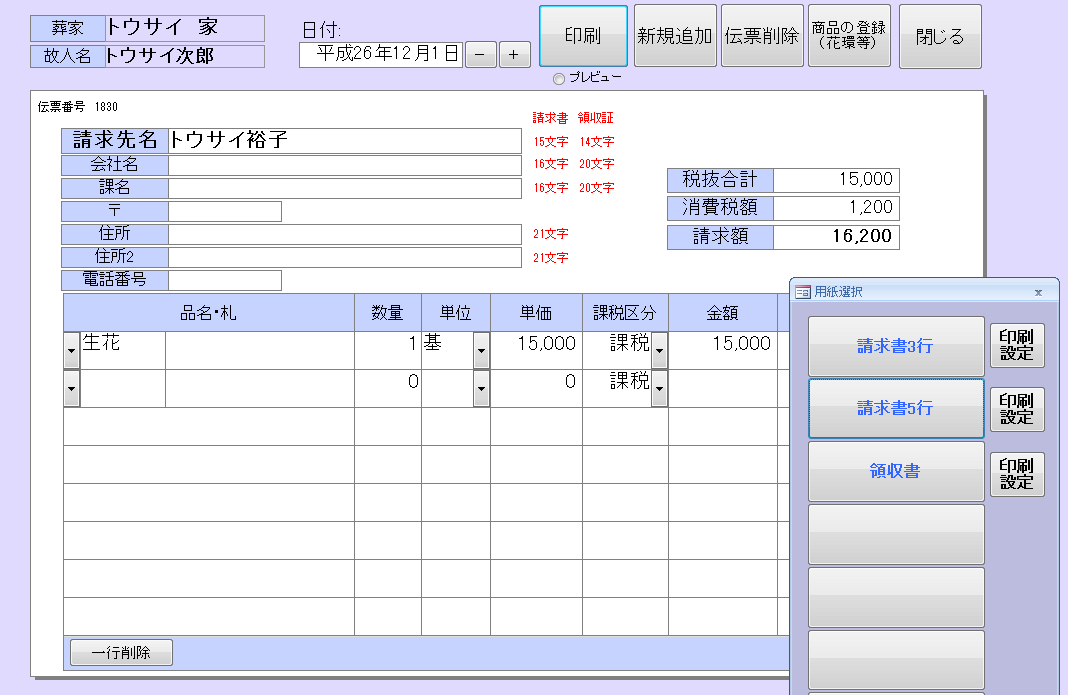Expand product name dropdown for 生花 row
Image resolution: width=1068 pixels, height=695 pixels.
click(x=71, y=350)
